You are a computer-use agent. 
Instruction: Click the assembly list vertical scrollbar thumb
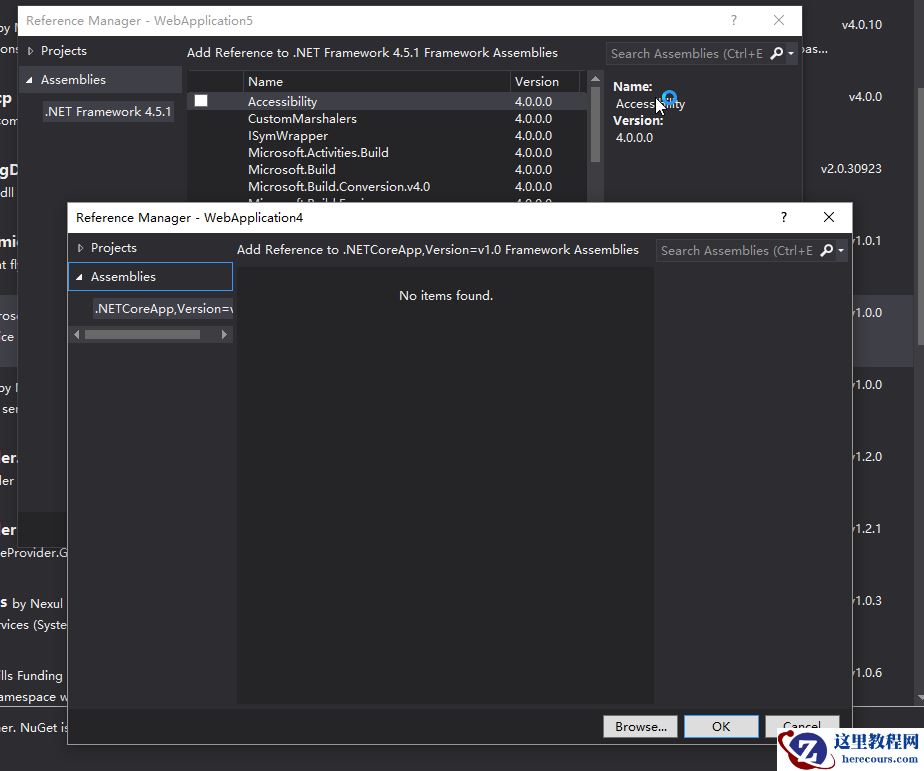[x=595, y=124]
